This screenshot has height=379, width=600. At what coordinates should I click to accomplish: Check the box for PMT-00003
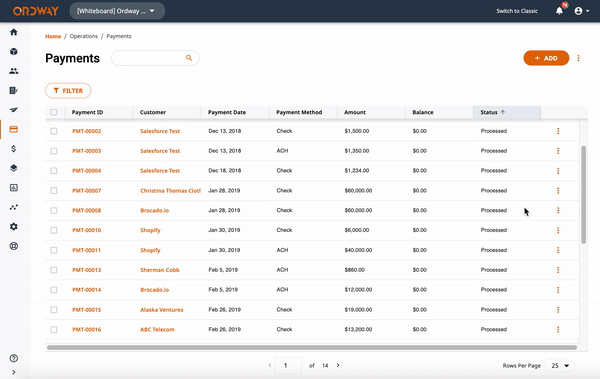click(54, 151)
